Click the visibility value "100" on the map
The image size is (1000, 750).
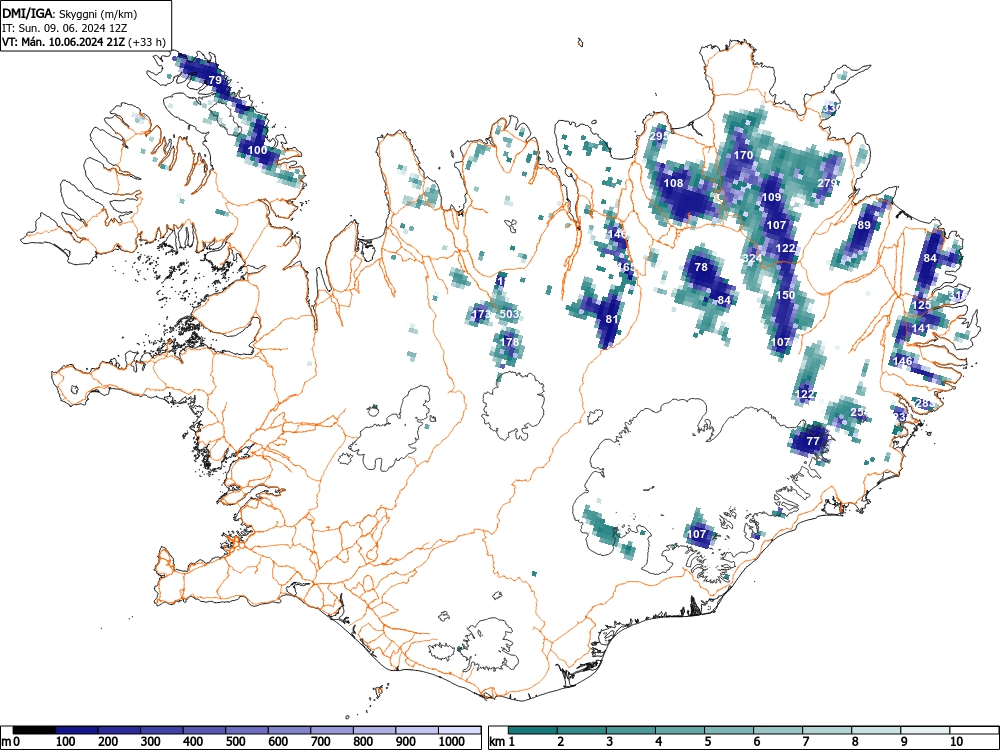258,151
